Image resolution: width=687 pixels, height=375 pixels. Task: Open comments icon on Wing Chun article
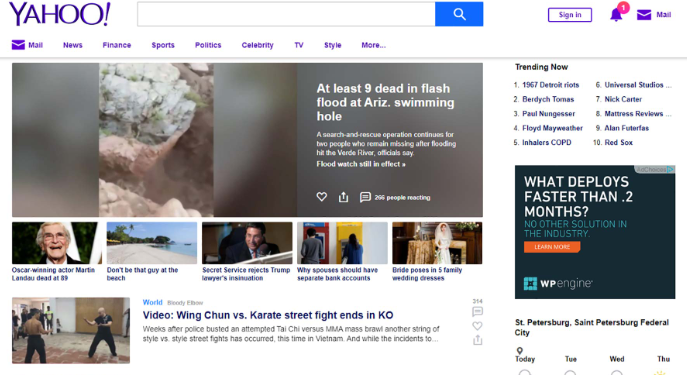tap(478, 311)
